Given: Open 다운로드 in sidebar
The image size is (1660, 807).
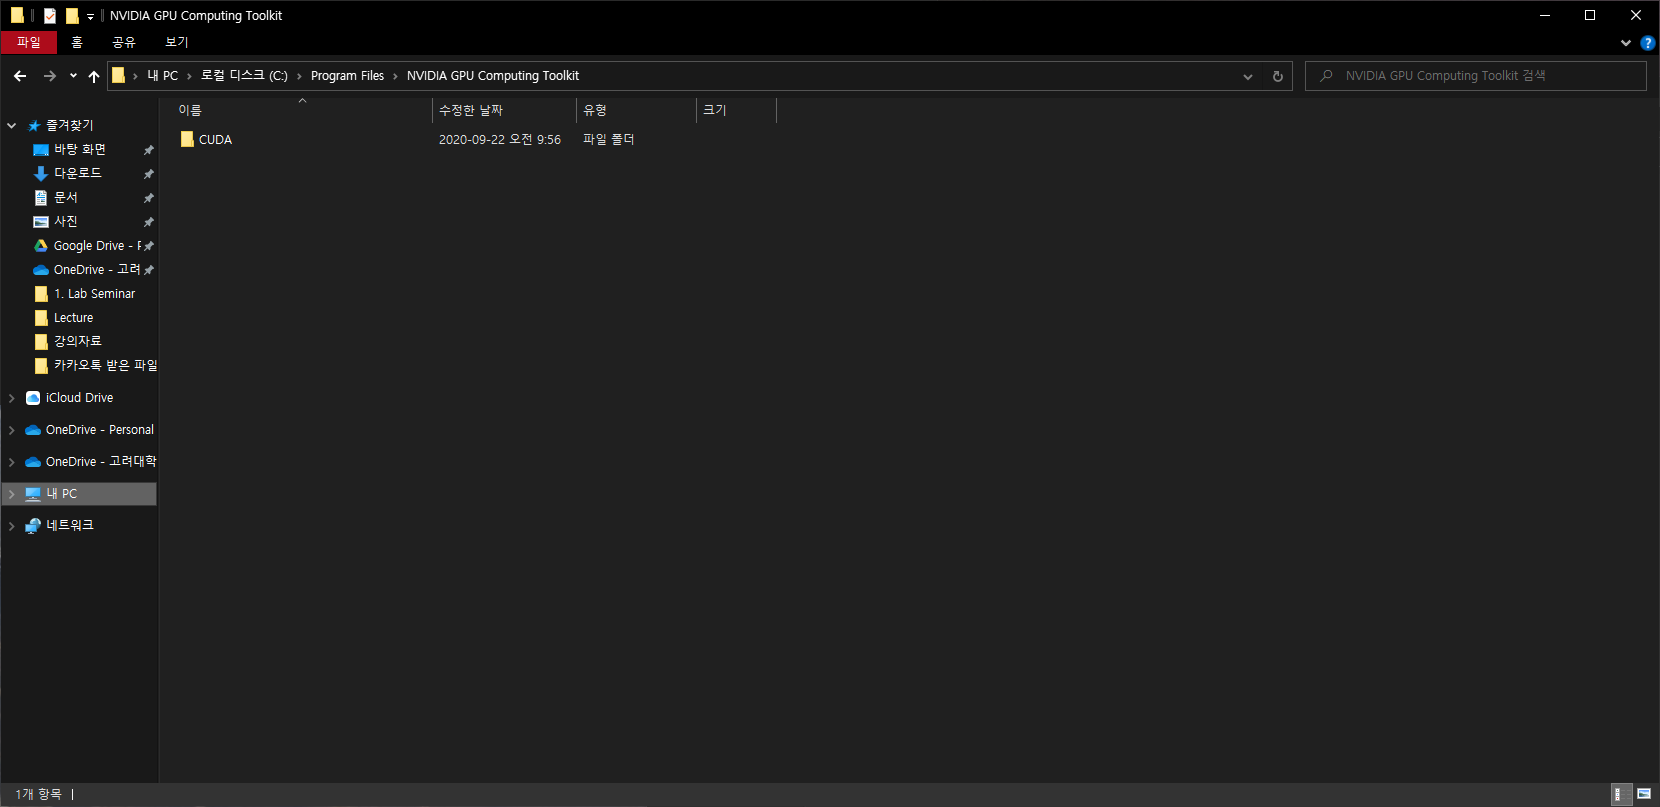Looking at the screenshot, I should pos(78,174).
